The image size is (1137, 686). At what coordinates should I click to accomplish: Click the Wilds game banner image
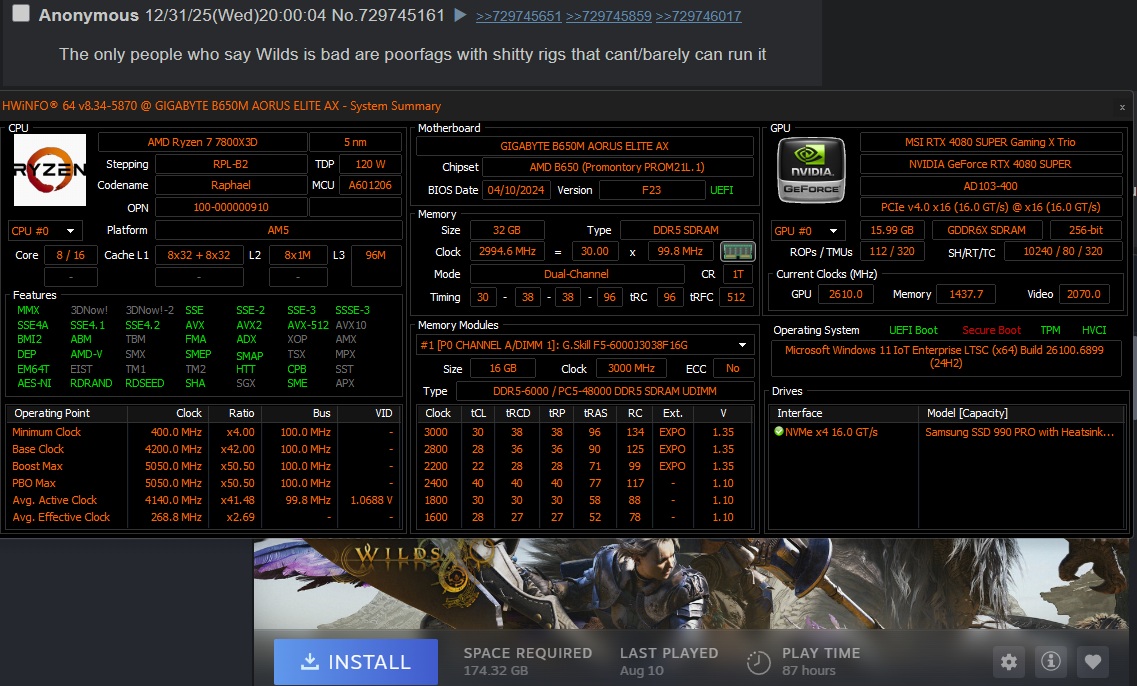coord(690,584)
